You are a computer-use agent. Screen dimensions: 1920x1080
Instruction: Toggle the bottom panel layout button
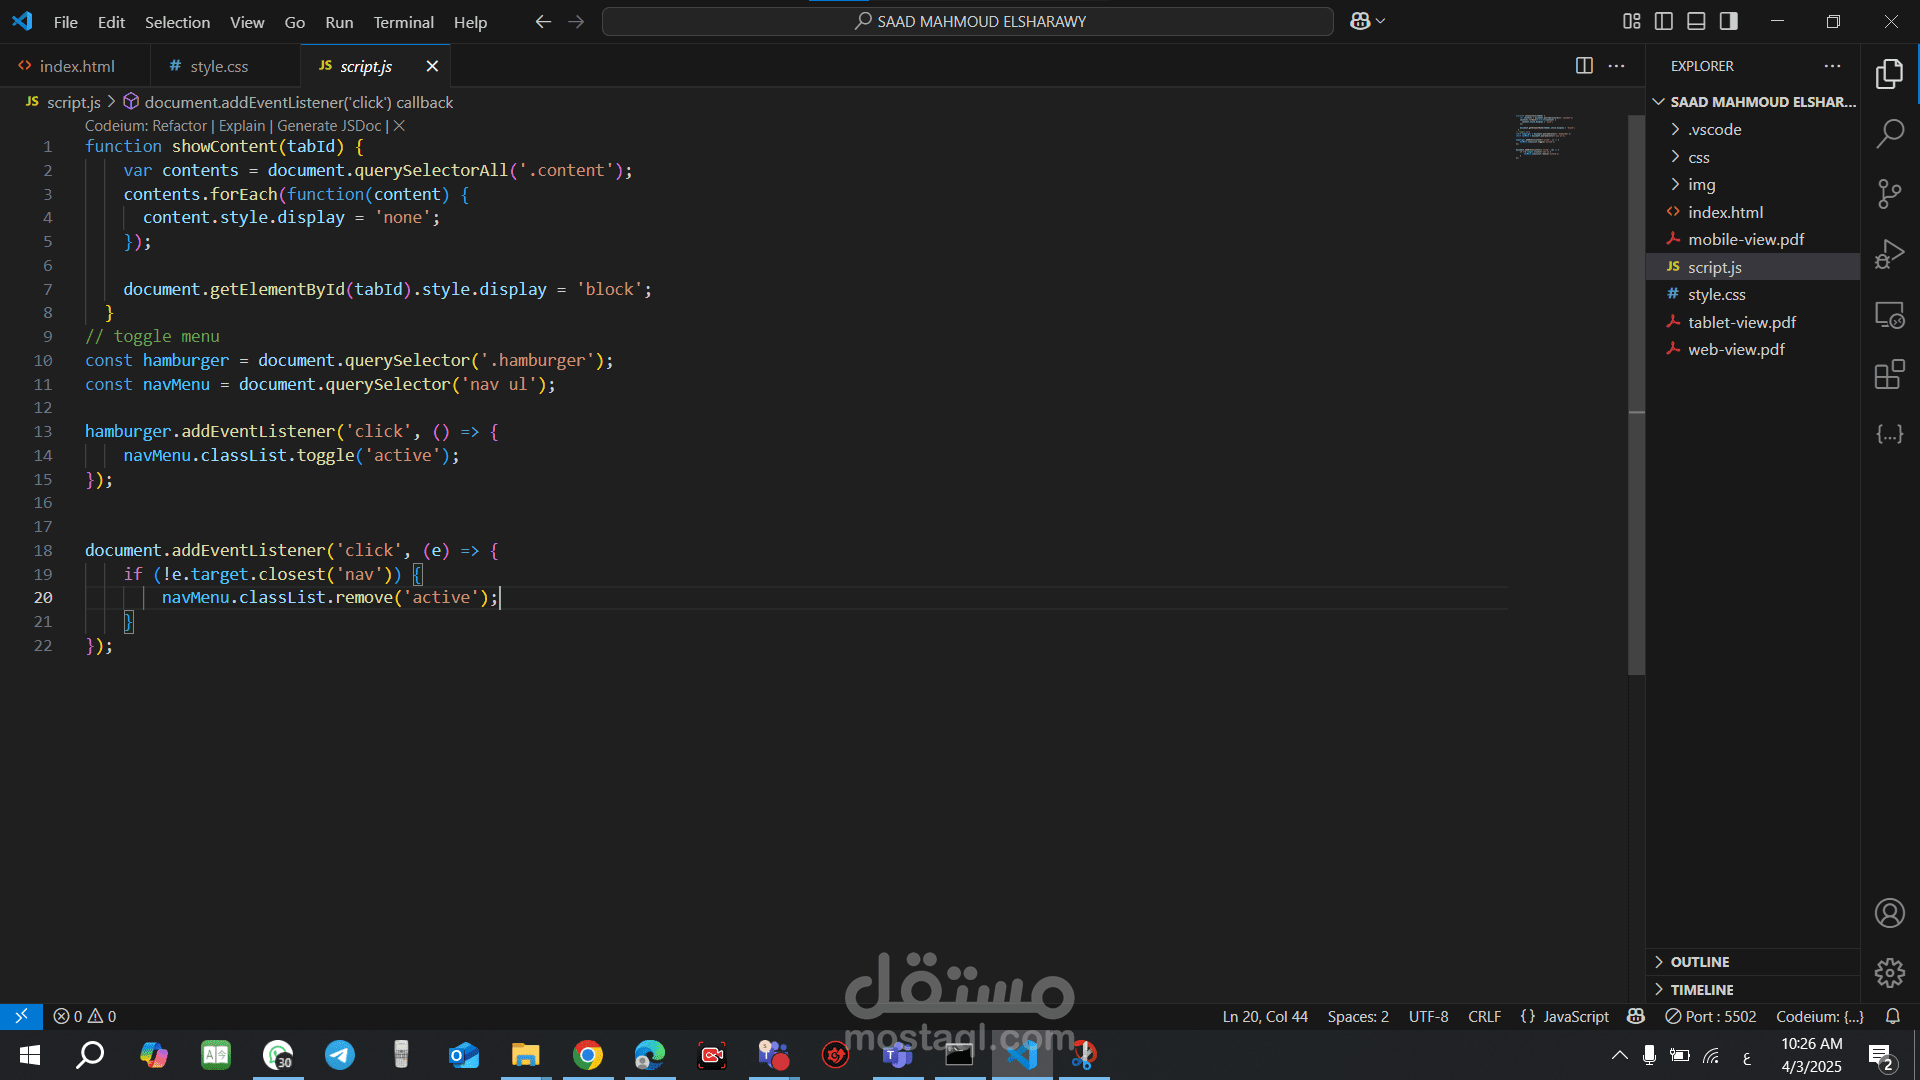click(x=1696, y=21)
